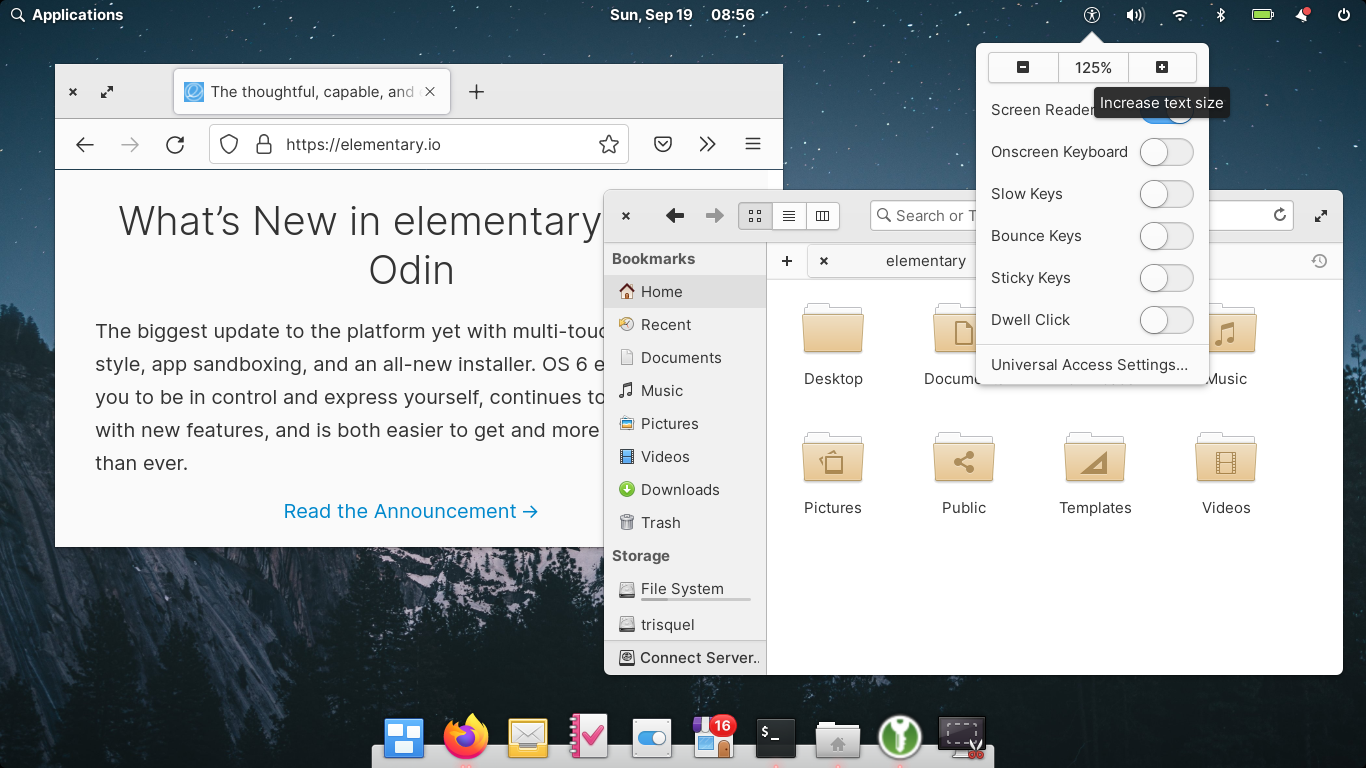Viewport: 1366px width, 768px height.
Task: Open the password keys app in dock
Action: pos(899,737)
